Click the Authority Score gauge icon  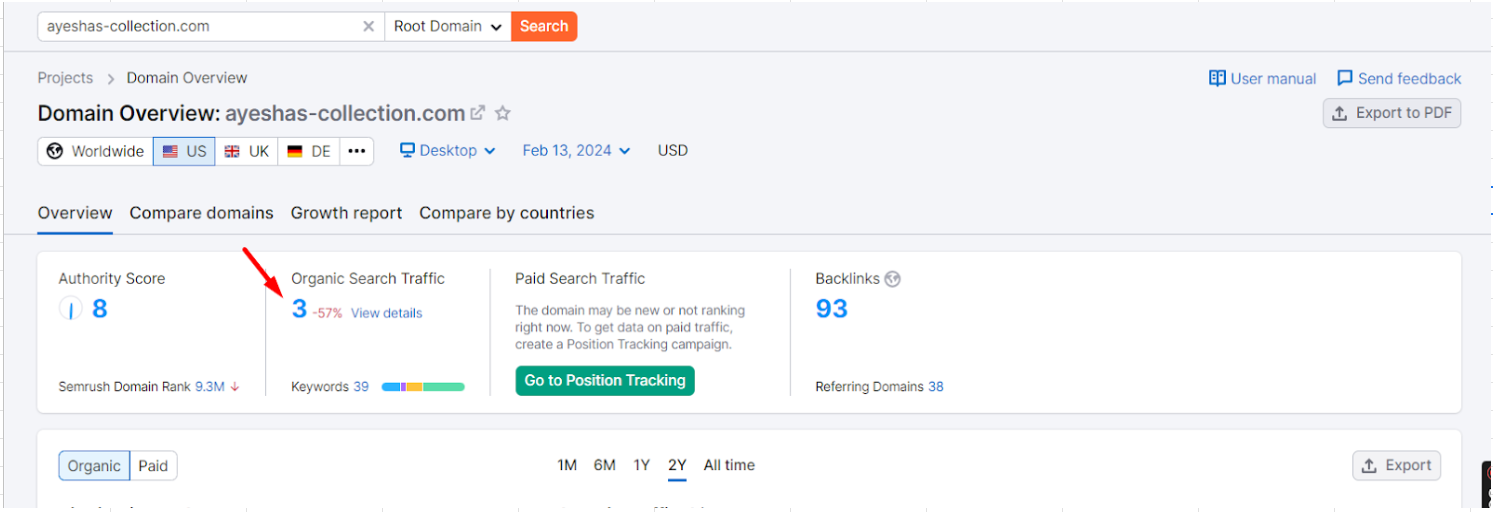coord(70,309)
